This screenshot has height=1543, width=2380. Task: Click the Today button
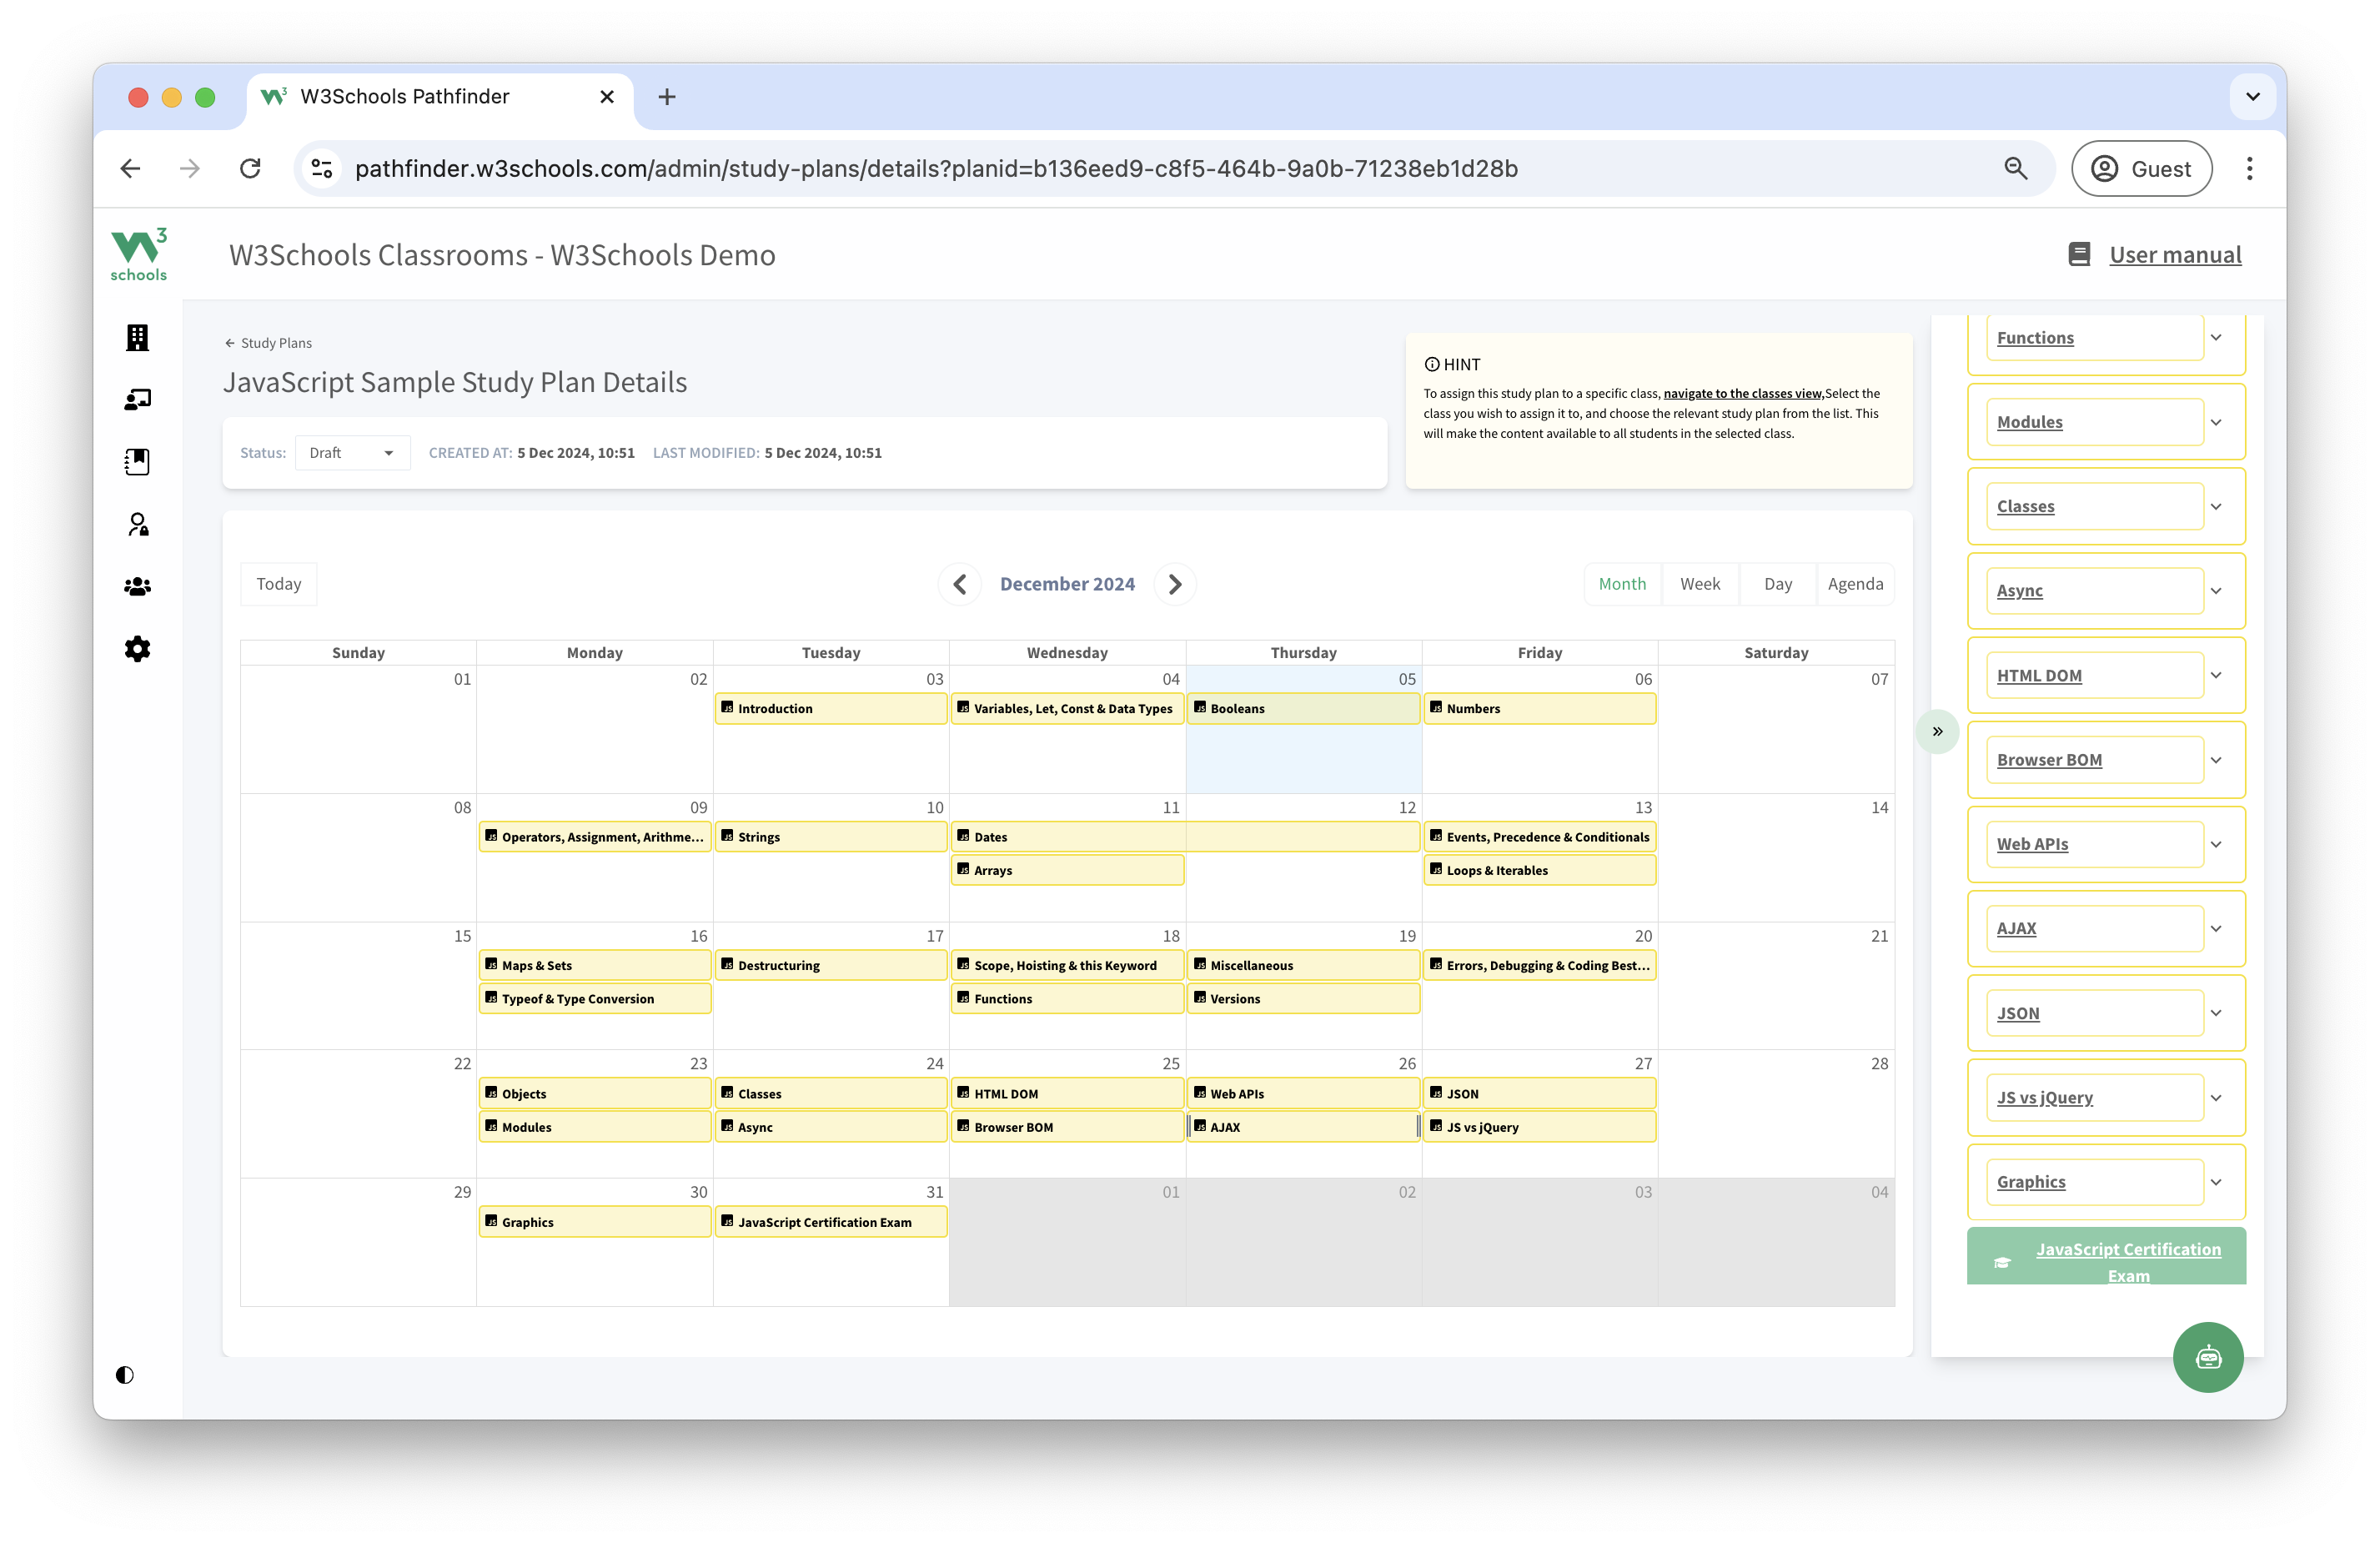(x=278, y=584)
